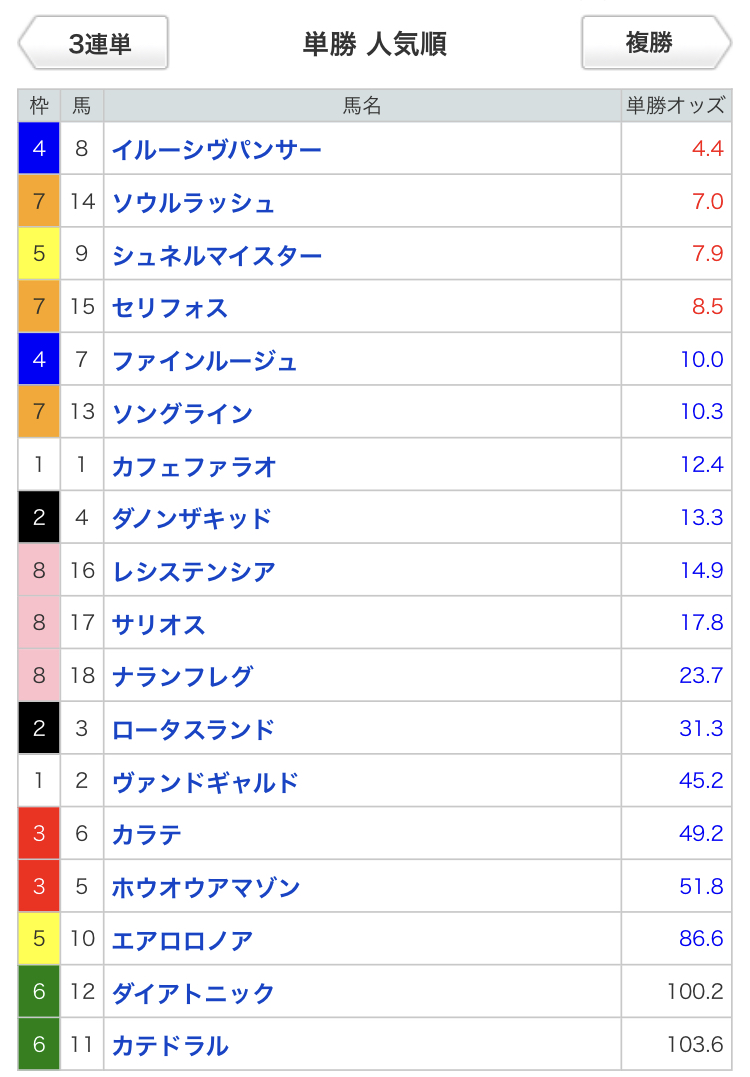
Task: Open セリフォス horse page
Action: 170,308
